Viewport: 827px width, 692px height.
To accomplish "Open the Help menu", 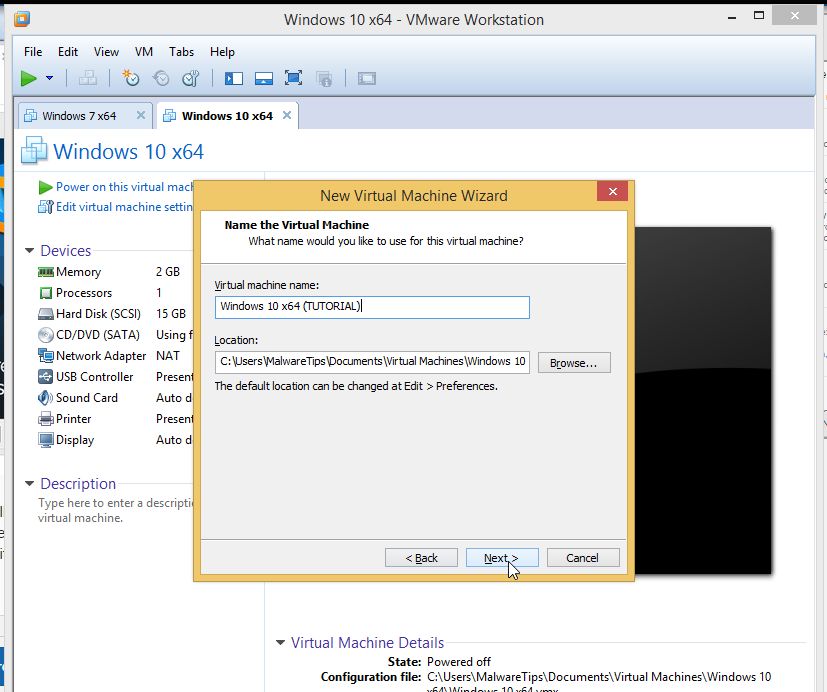I will point(222,52).
